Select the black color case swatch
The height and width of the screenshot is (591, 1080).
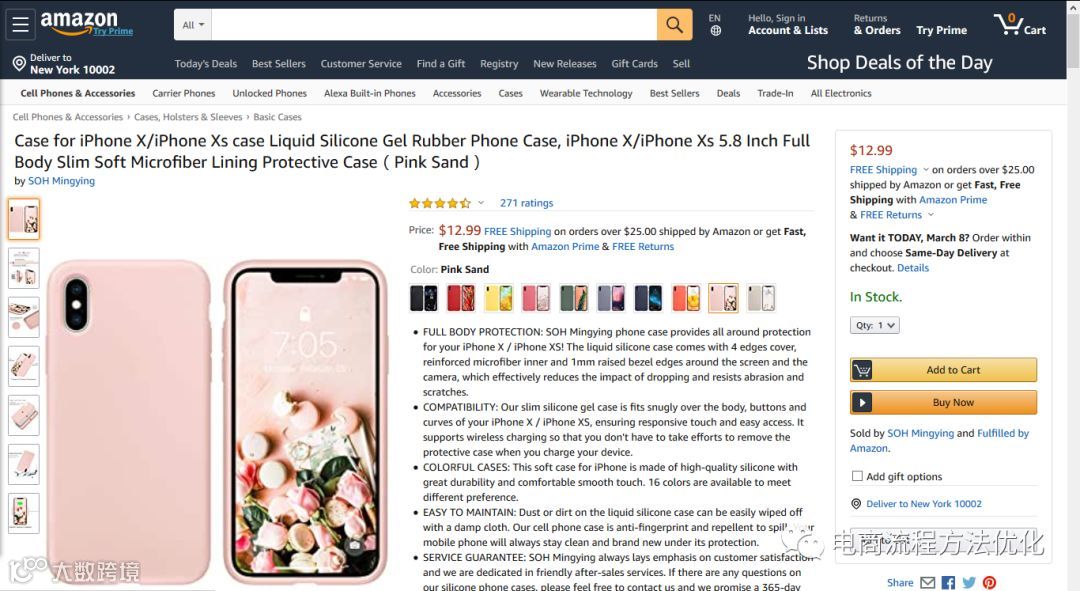click(424, 298)
